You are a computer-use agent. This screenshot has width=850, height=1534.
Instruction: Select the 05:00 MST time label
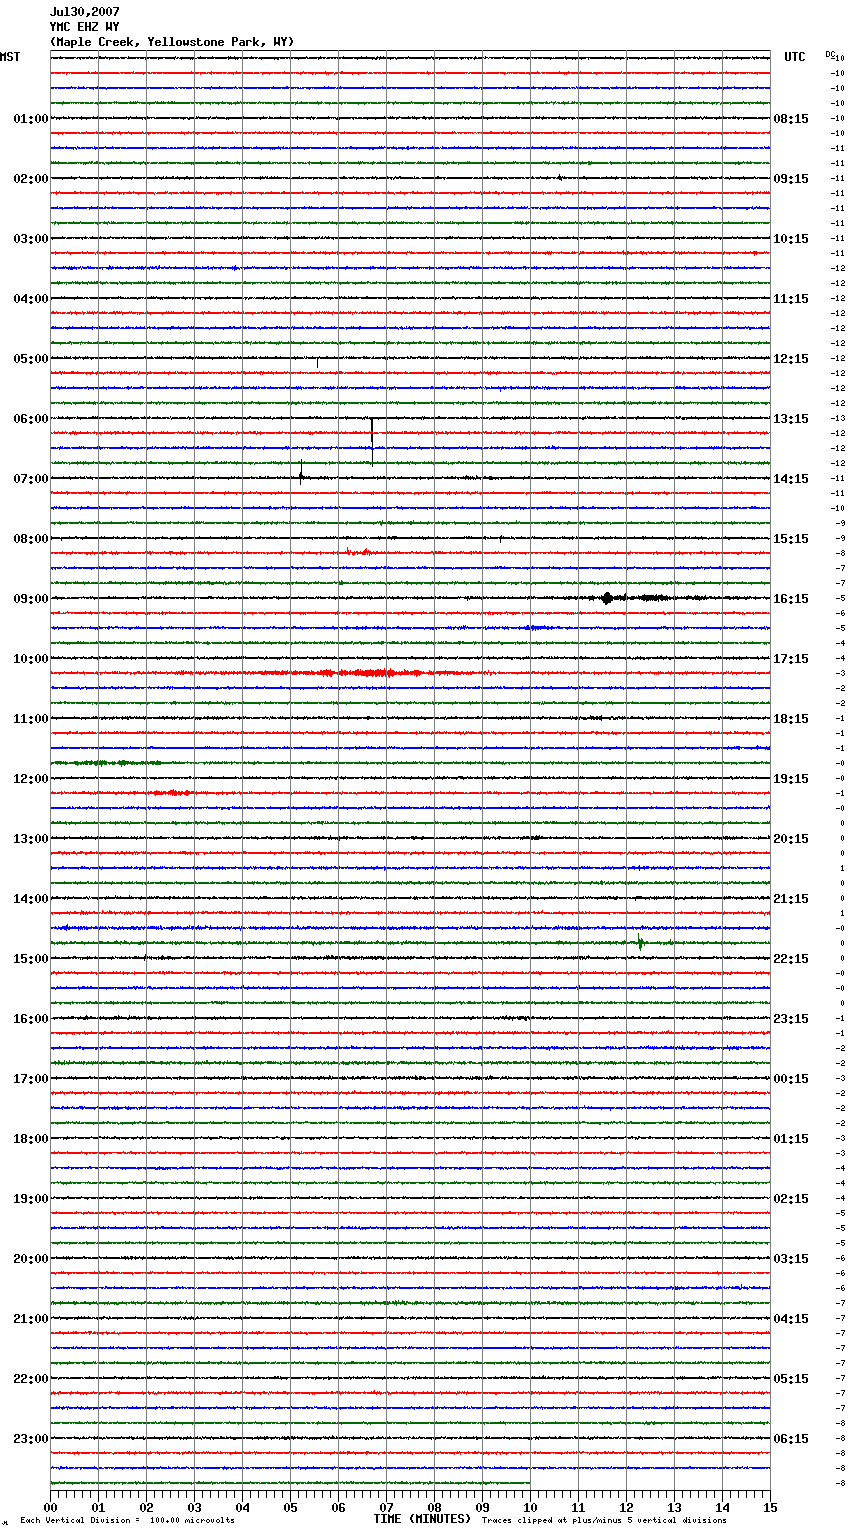[x=30, y=359]
